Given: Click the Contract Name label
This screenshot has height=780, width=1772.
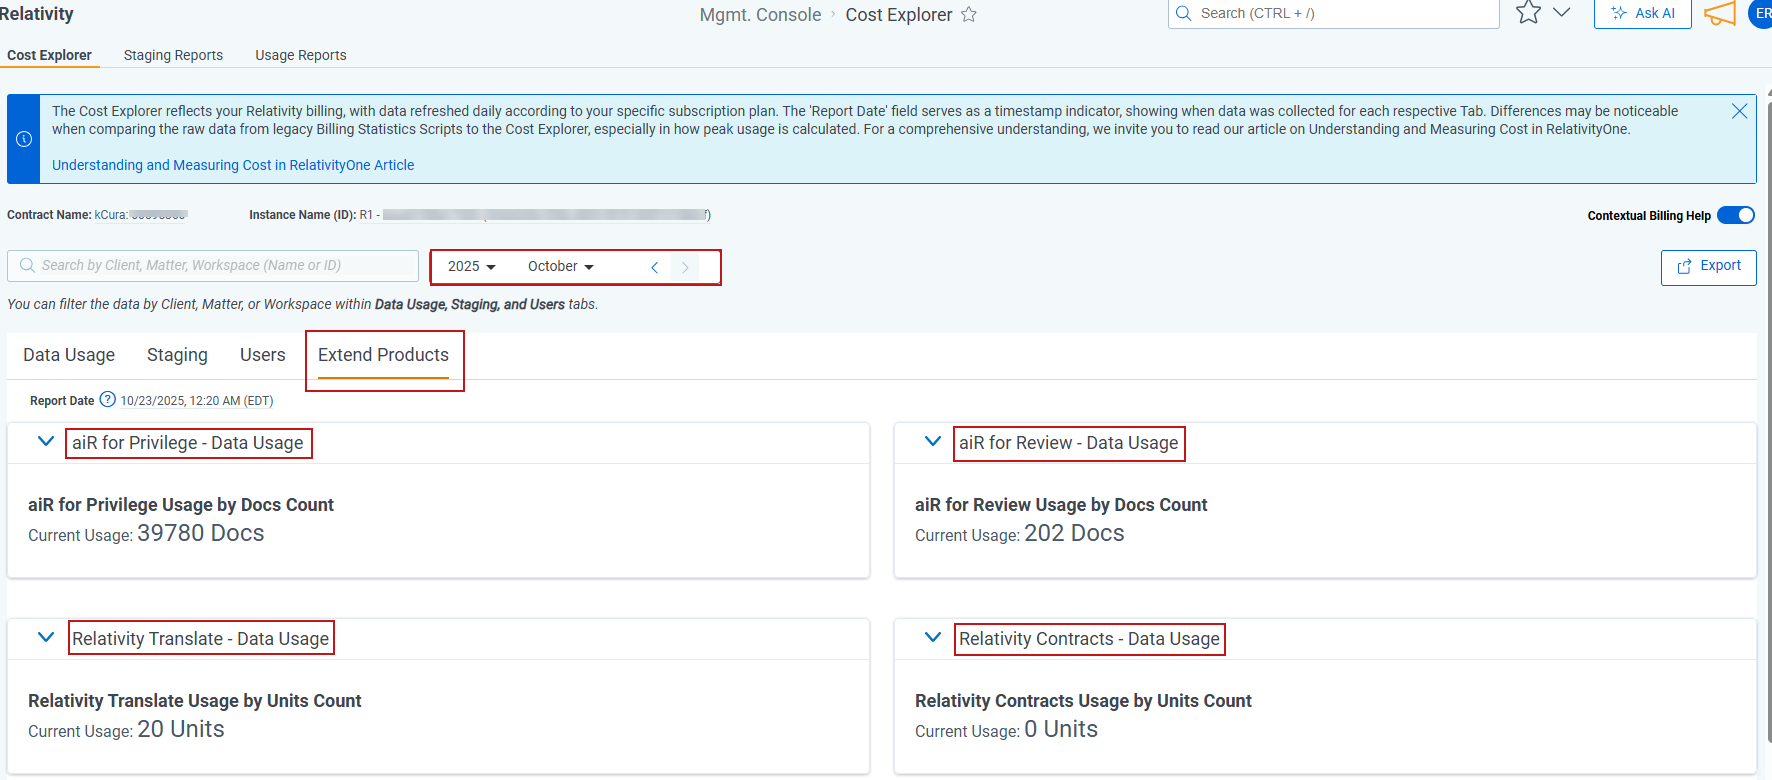Looking at the screenshot, I should (x=49, y=215).
